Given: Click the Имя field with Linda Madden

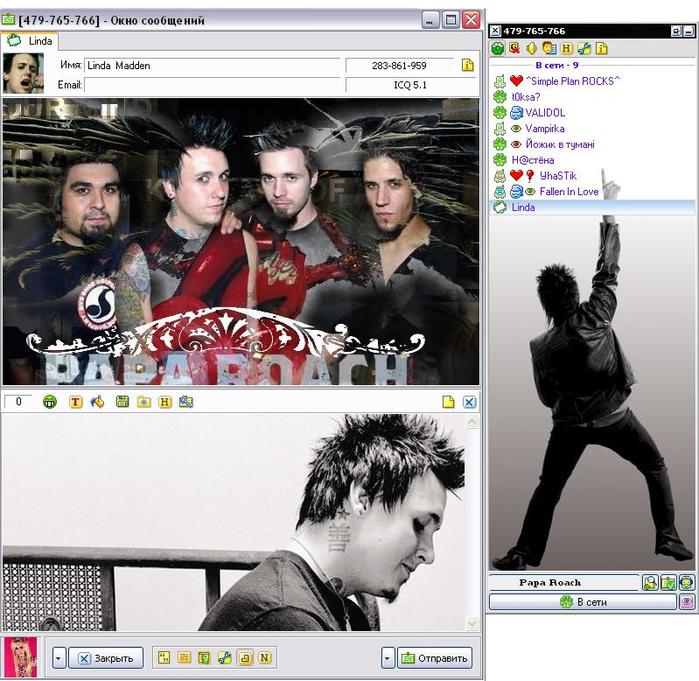Looking at the screenshot, I should (212, 66).
